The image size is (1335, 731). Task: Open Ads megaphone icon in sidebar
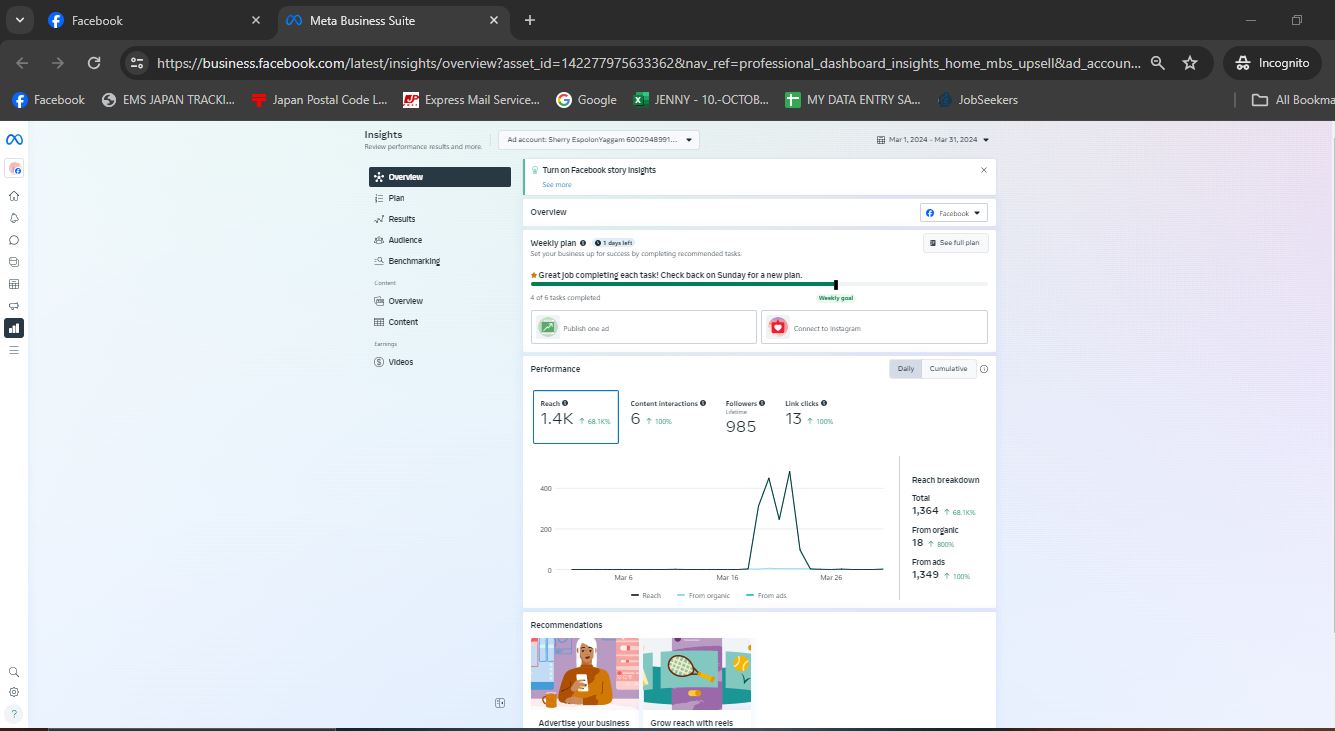tap(14, 306)
